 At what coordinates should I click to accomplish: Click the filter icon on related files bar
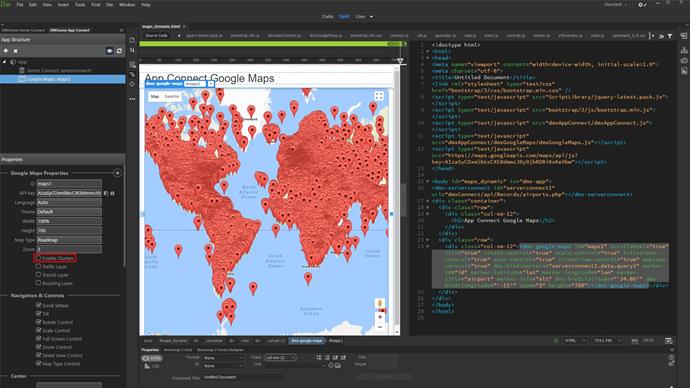click(x=670, y=36)
